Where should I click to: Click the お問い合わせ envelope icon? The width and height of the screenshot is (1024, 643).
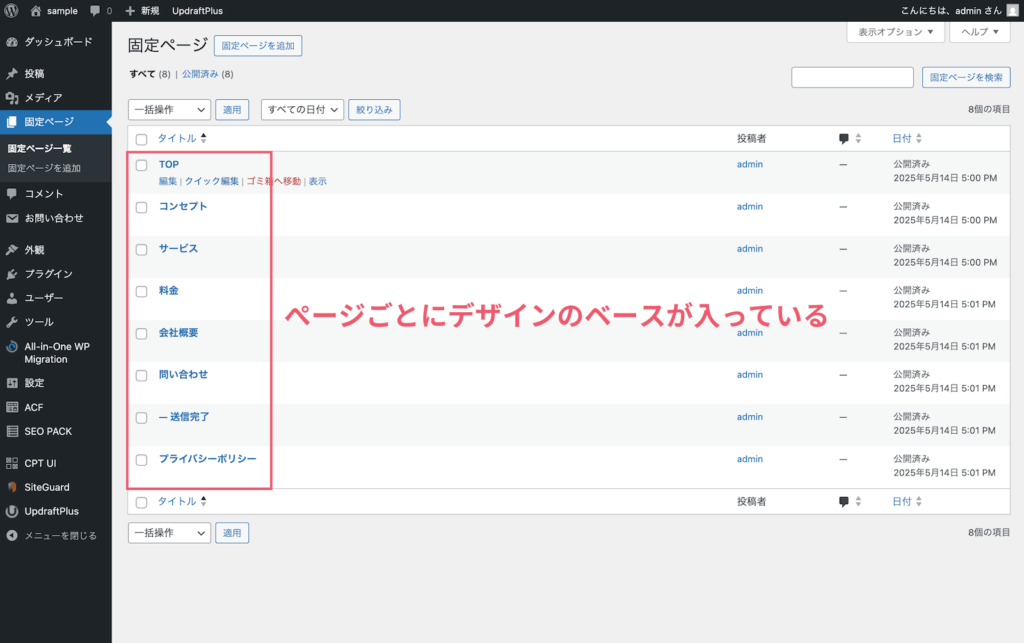click(12, 218)
